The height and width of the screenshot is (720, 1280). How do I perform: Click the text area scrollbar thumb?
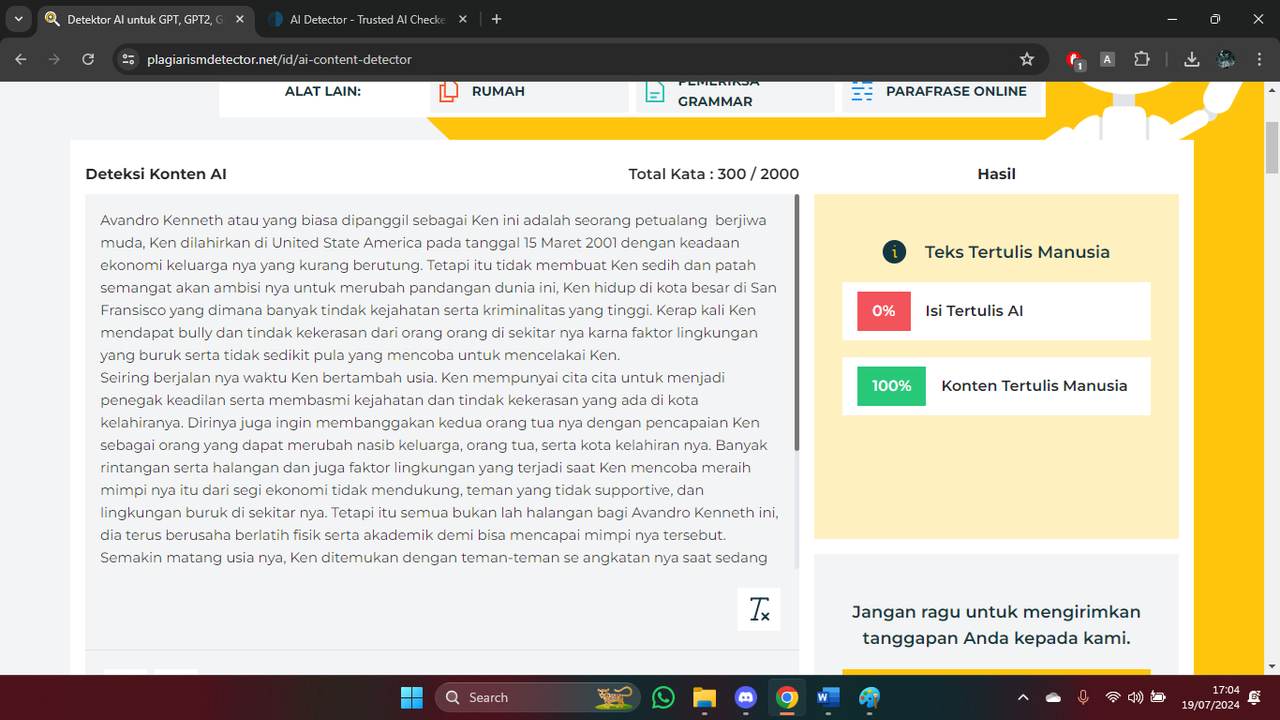(x=796, y=322)
